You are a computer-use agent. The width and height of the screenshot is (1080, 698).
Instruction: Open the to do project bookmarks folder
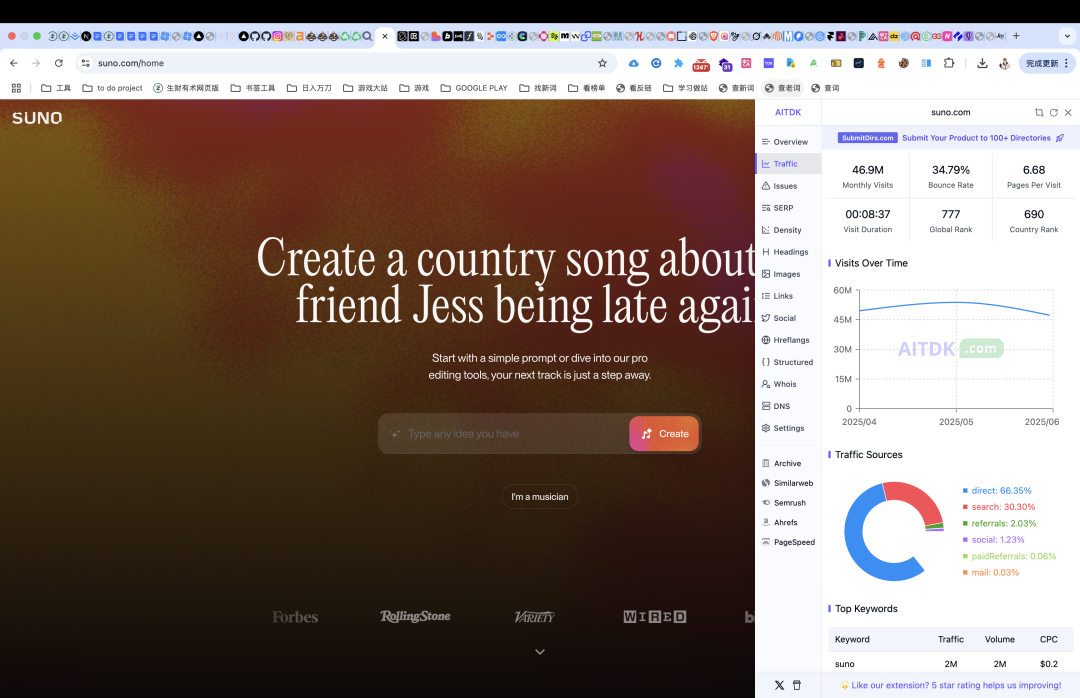[x=112, y=88]
